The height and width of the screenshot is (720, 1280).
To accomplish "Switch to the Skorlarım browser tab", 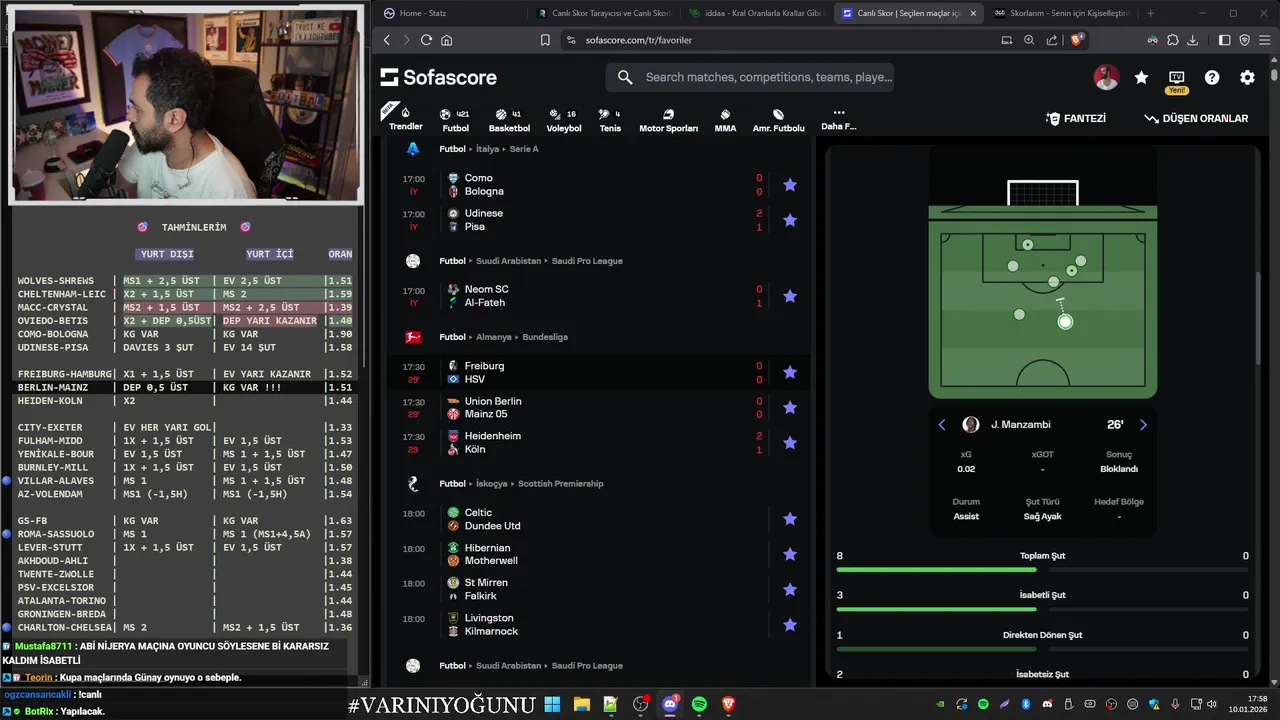I will [x=1060, y=13].
